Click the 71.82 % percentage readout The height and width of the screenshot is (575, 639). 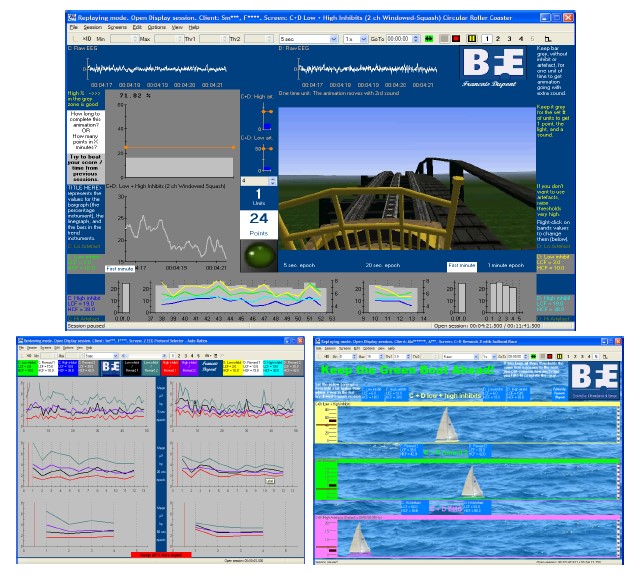click(135, 96)
